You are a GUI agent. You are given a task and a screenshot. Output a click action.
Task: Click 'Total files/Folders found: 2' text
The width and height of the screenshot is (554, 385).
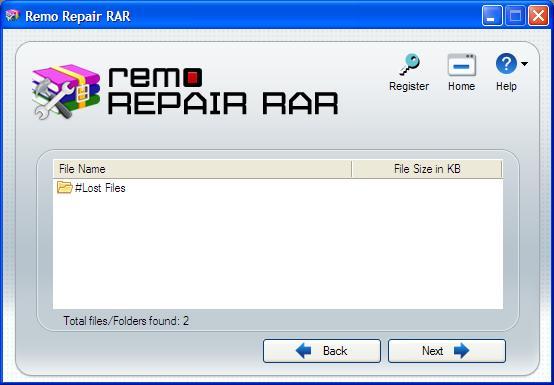(126, 321)
